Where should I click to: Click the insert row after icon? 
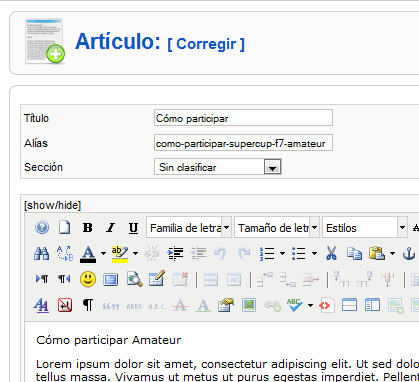click(x=288, y=279)
